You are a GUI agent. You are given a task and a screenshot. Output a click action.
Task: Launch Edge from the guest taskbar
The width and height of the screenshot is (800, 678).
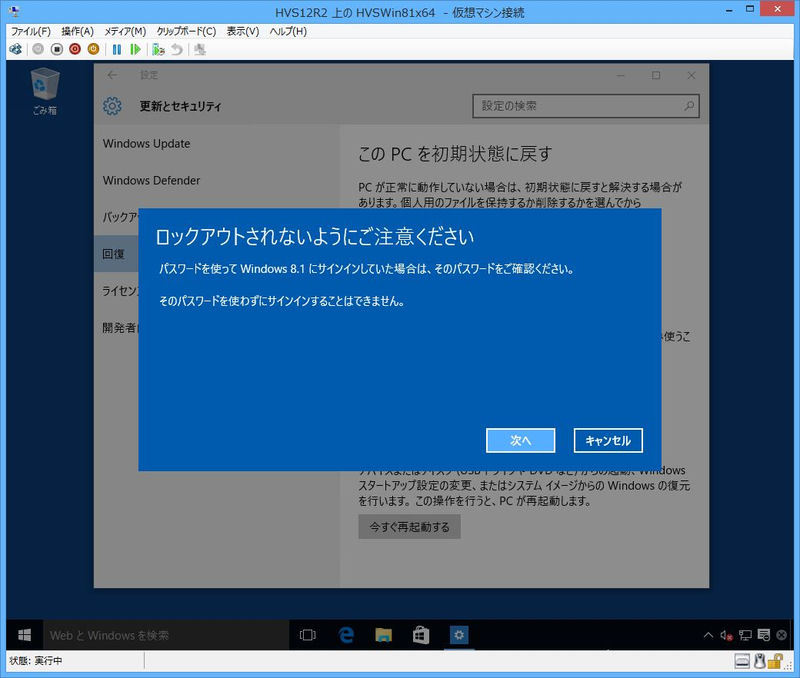346,635
